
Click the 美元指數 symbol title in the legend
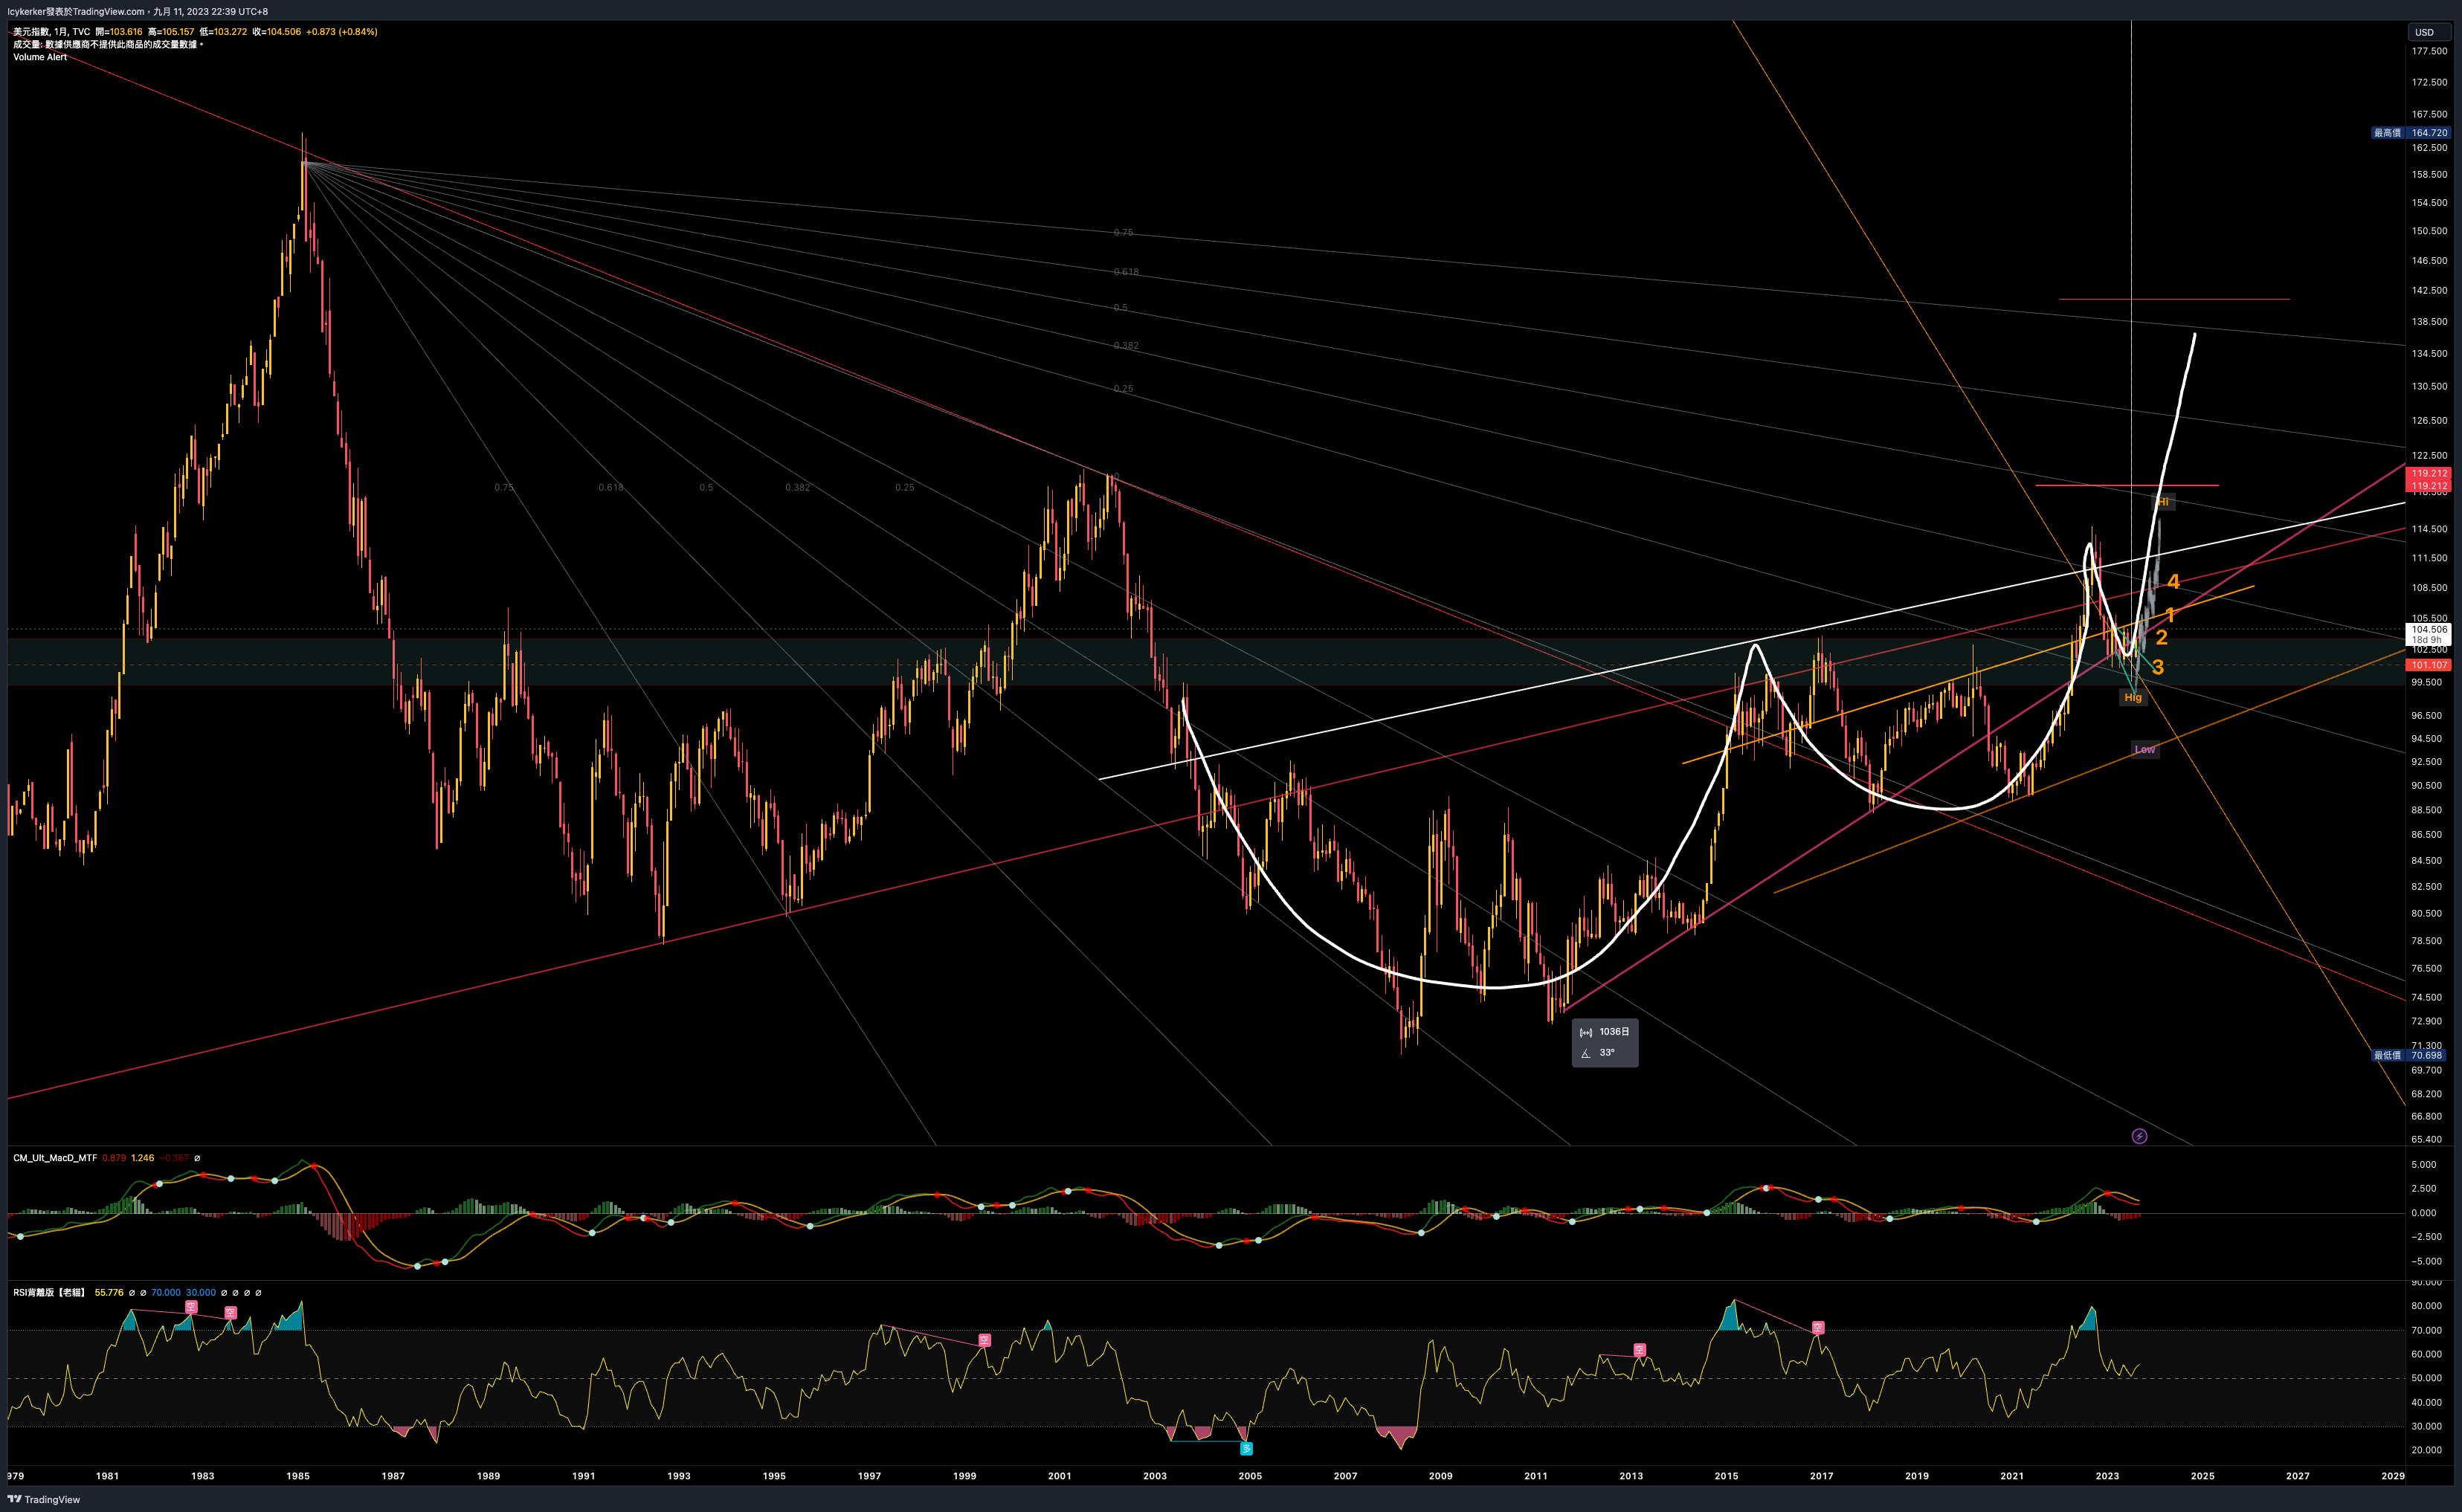point(31,32)
